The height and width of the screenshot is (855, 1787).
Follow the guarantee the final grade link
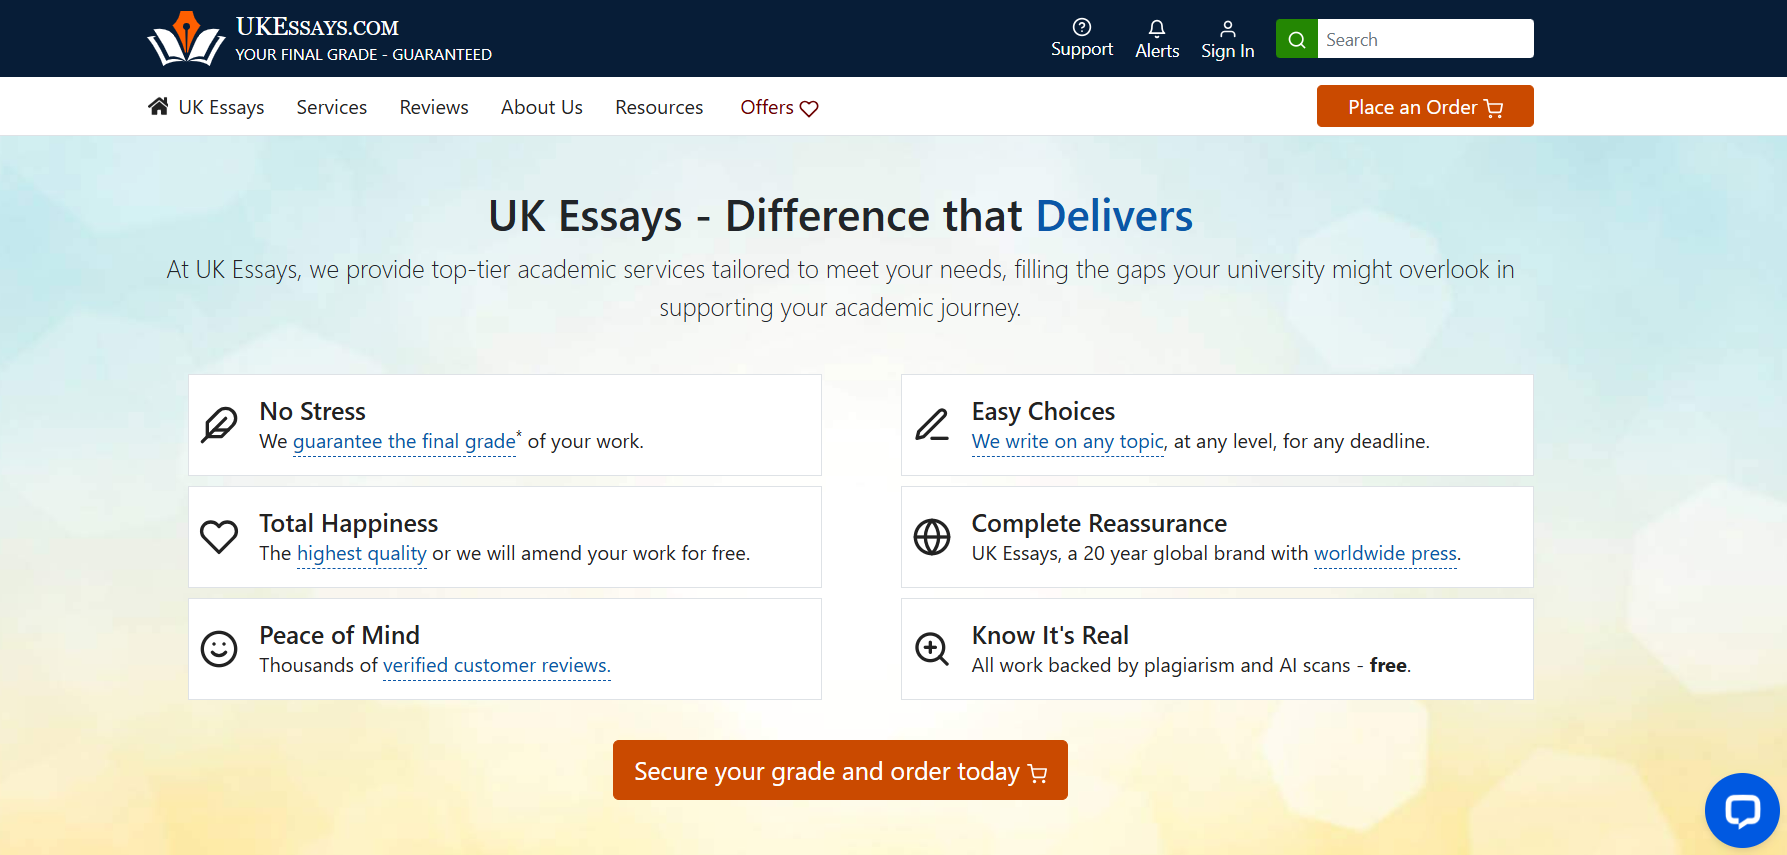coord(404,441)
